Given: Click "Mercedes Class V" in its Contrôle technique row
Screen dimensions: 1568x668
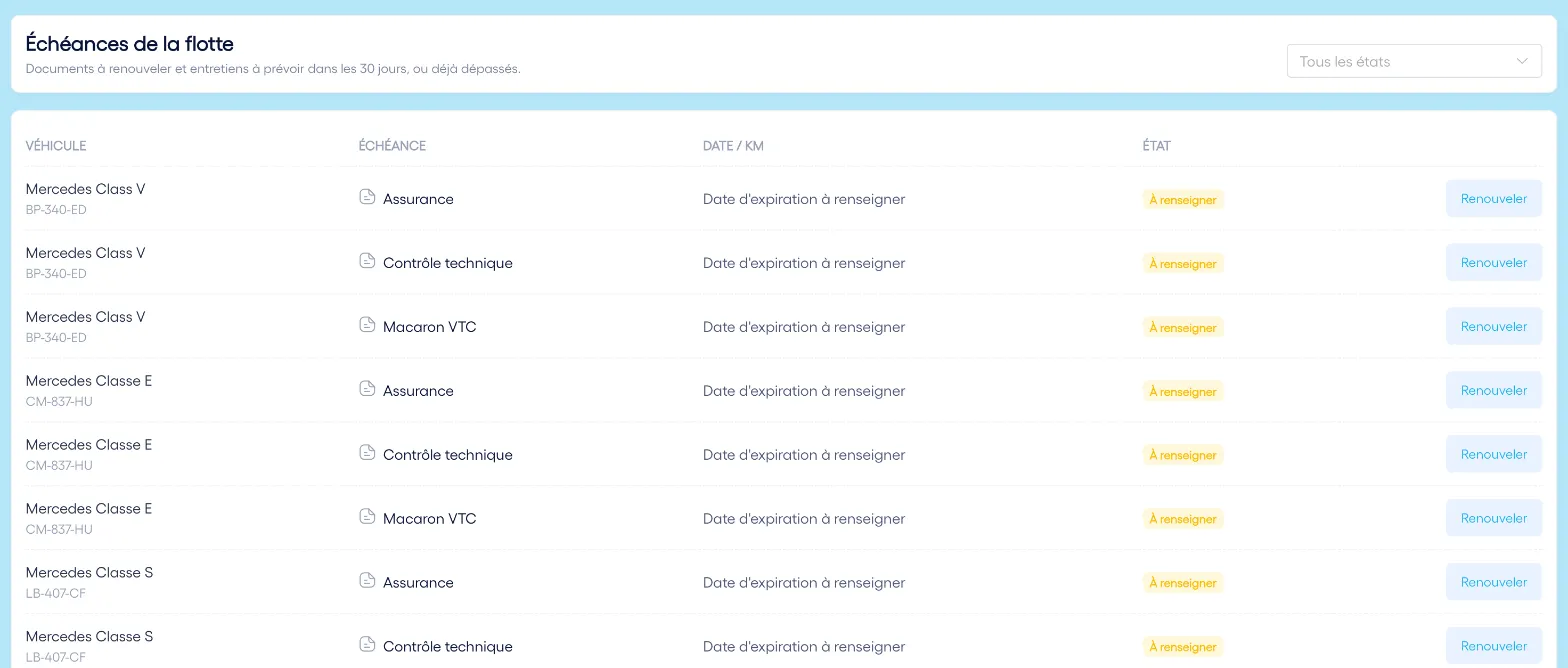Looking at the screenshot, I should (x=86, y=253).
